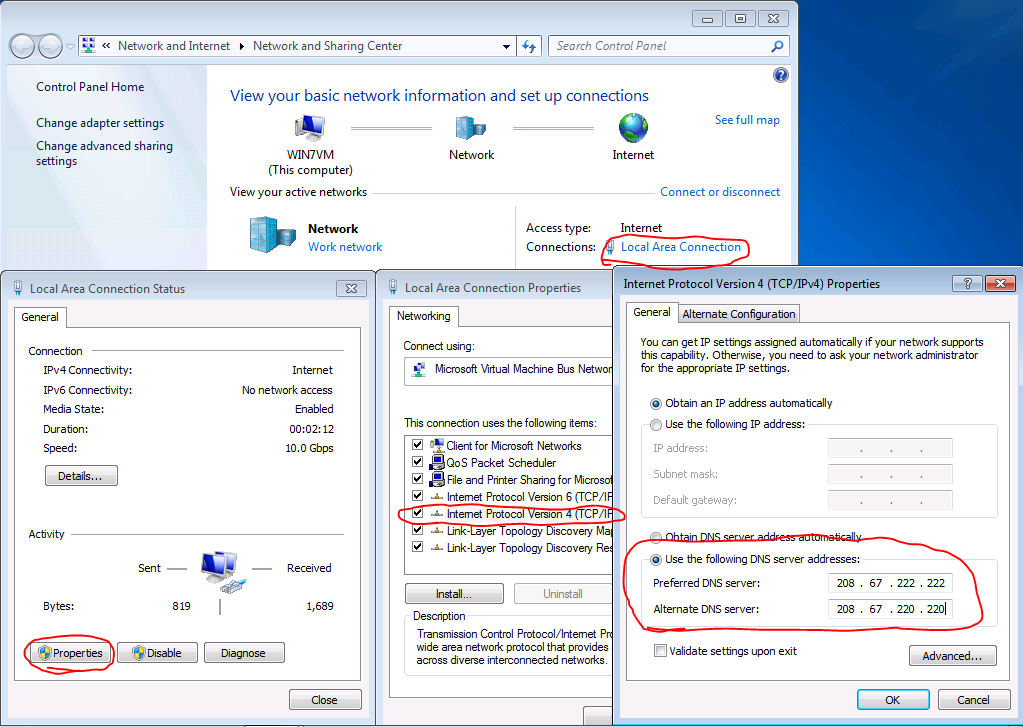Open dropdown arrow after Network and Internet

click(241, 46)
